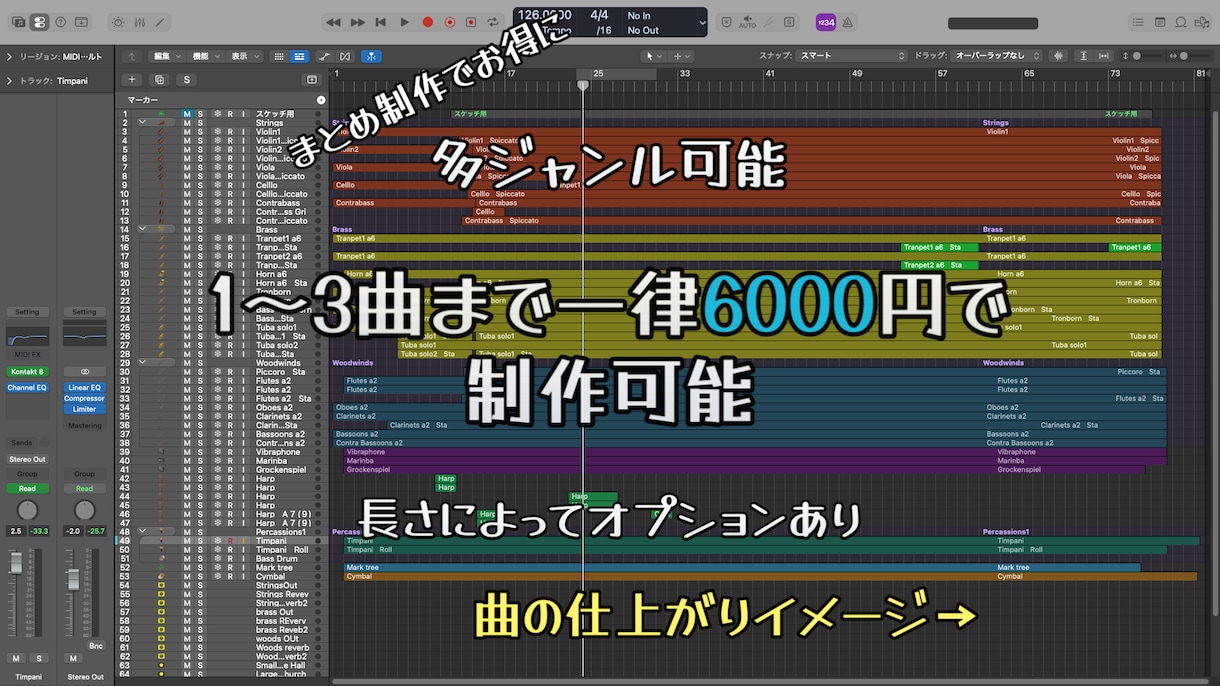This screenshot has width=1220, height=686.
Task: Open the Library panel icon at top left
Action: [20, 21]
